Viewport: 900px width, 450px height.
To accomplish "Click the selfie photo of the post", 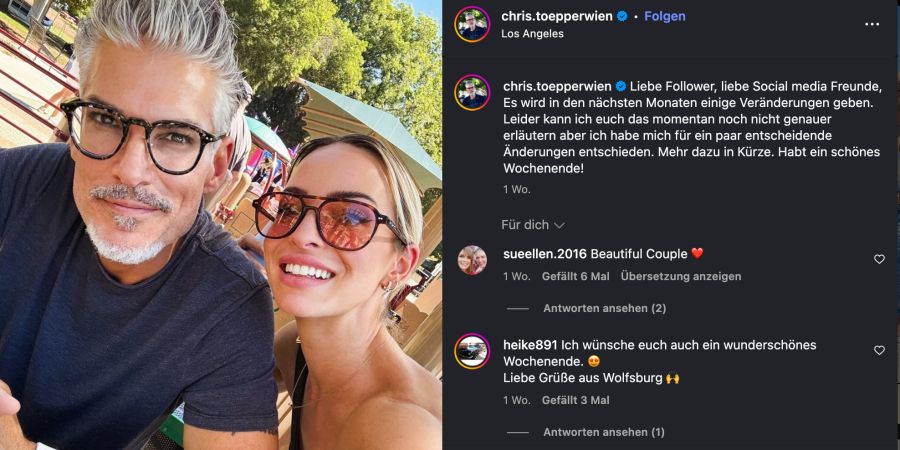I will point(221,225).
